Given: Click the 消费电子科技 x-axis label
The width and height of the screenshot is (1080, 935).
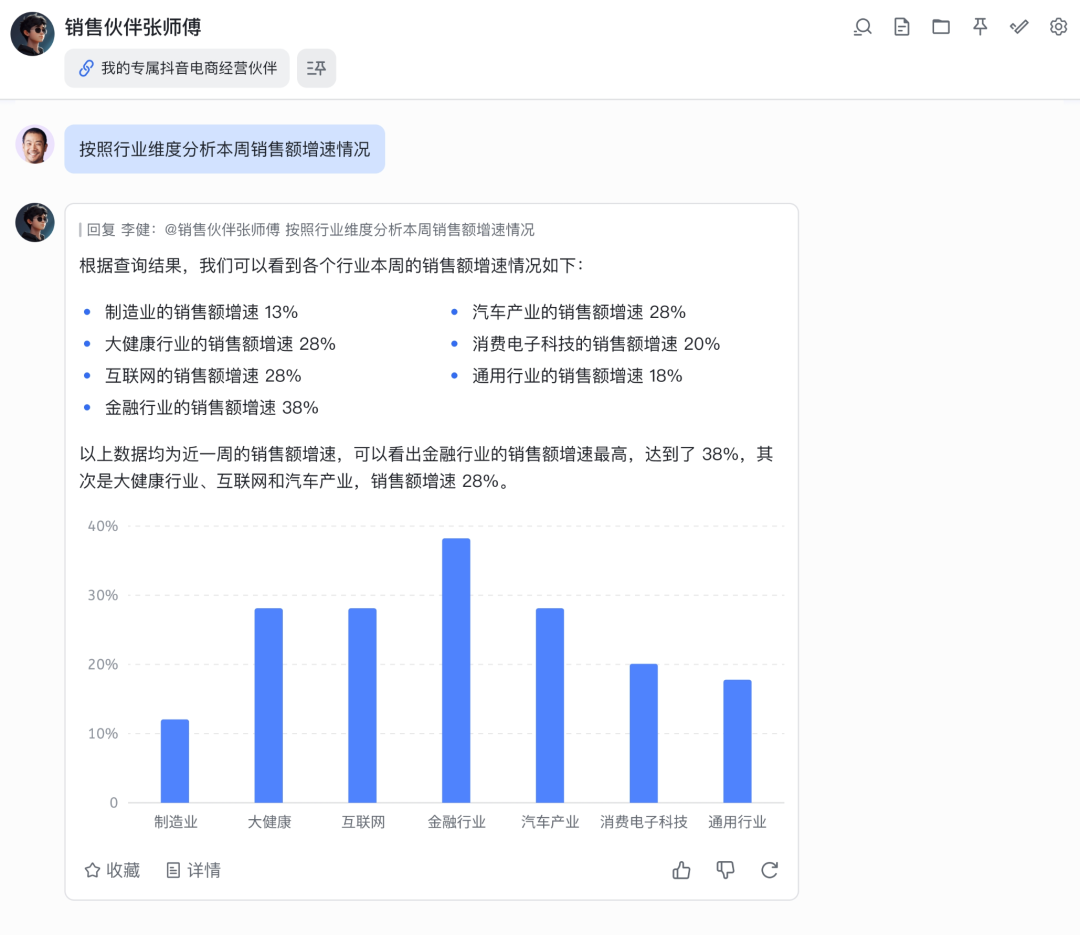Looking at the screenshot, I should tap(643, 821).
